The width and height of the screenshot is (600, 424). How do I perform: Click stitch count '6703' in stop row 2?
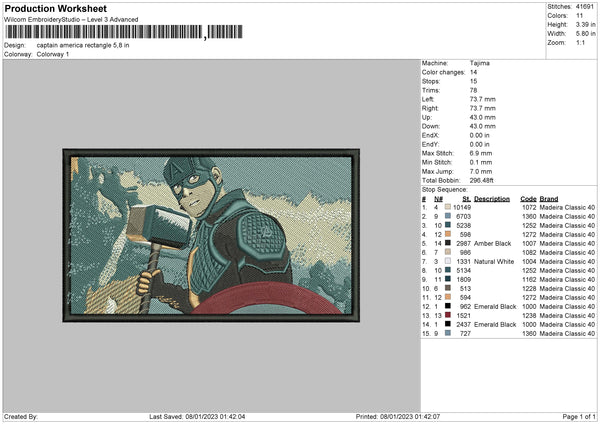[463, 216]
